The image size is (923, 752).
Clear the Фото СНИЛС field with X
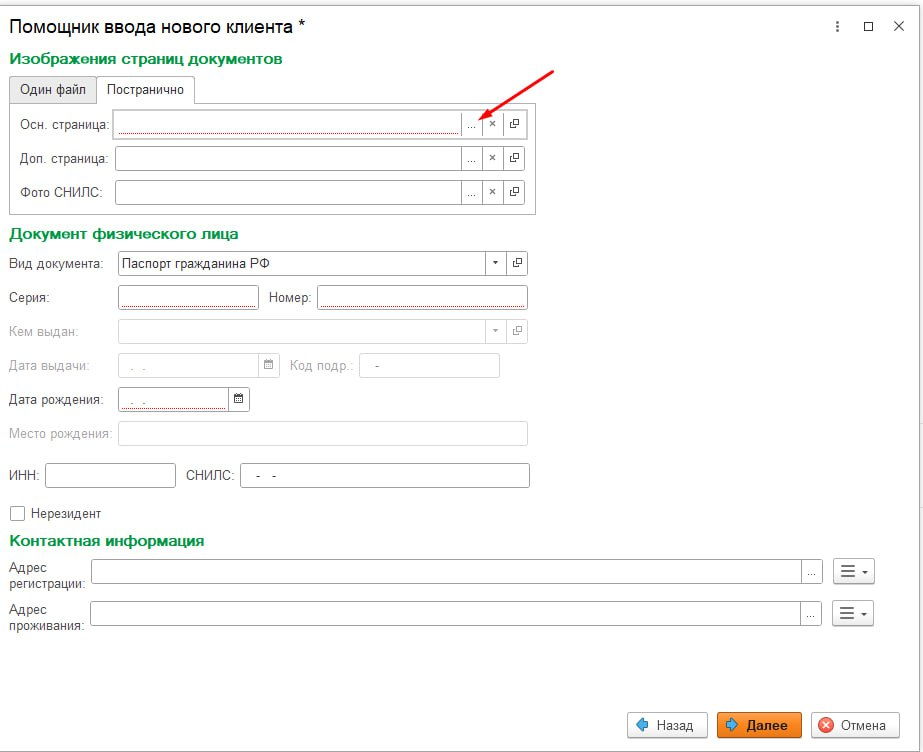coord(492,192)
